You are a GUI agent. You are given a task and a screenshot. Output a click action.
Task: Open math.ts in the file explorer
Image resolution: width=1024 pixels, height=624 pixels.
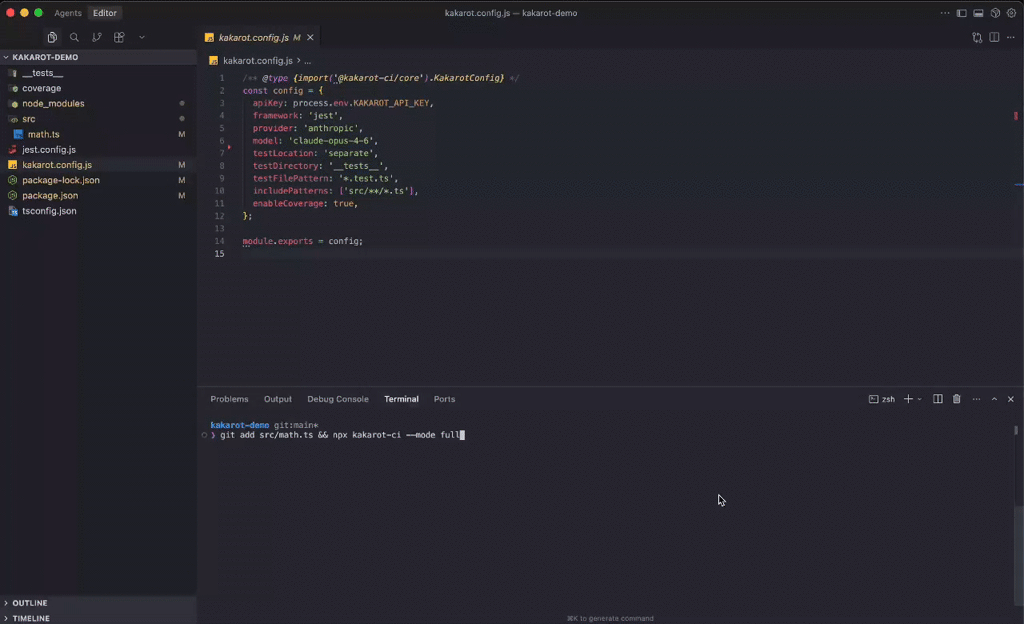click(x=43, y=134)
